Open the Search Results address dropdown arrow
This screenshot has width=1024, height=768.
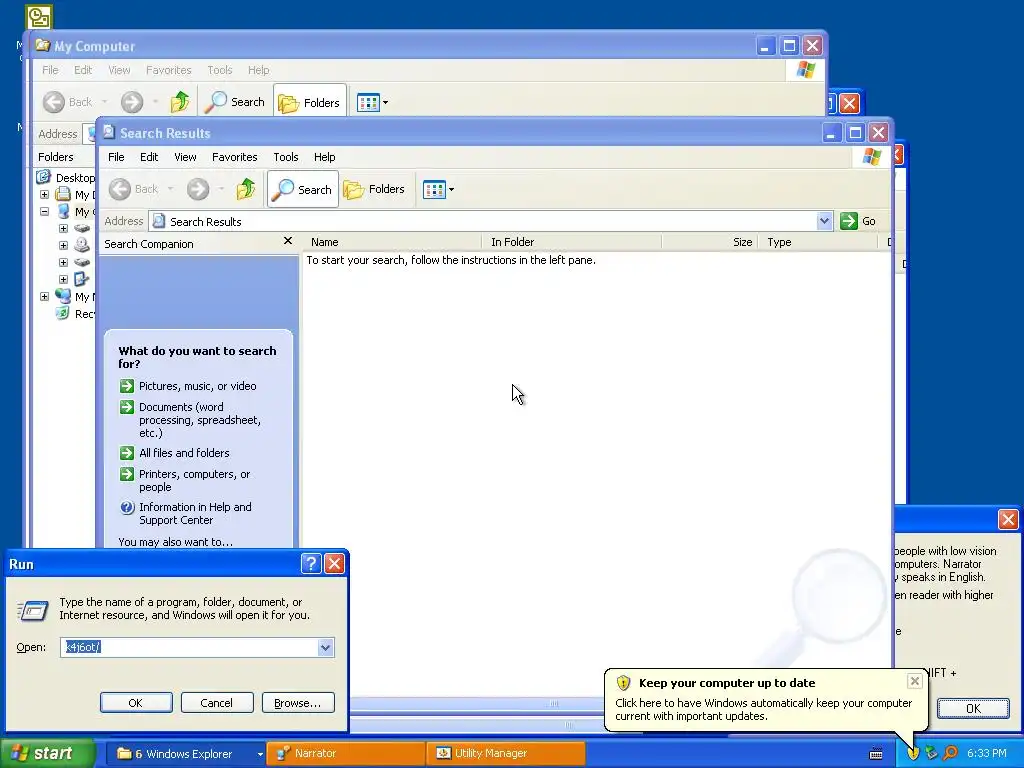click(x=824, y=221)
